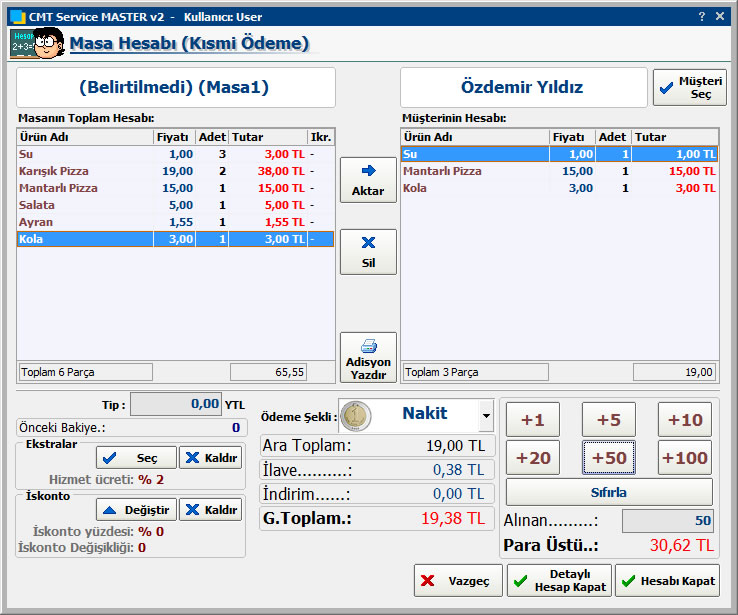738x615 pixels.
Task: Click the Alınan amount input field
Action: tap(667, 521)
